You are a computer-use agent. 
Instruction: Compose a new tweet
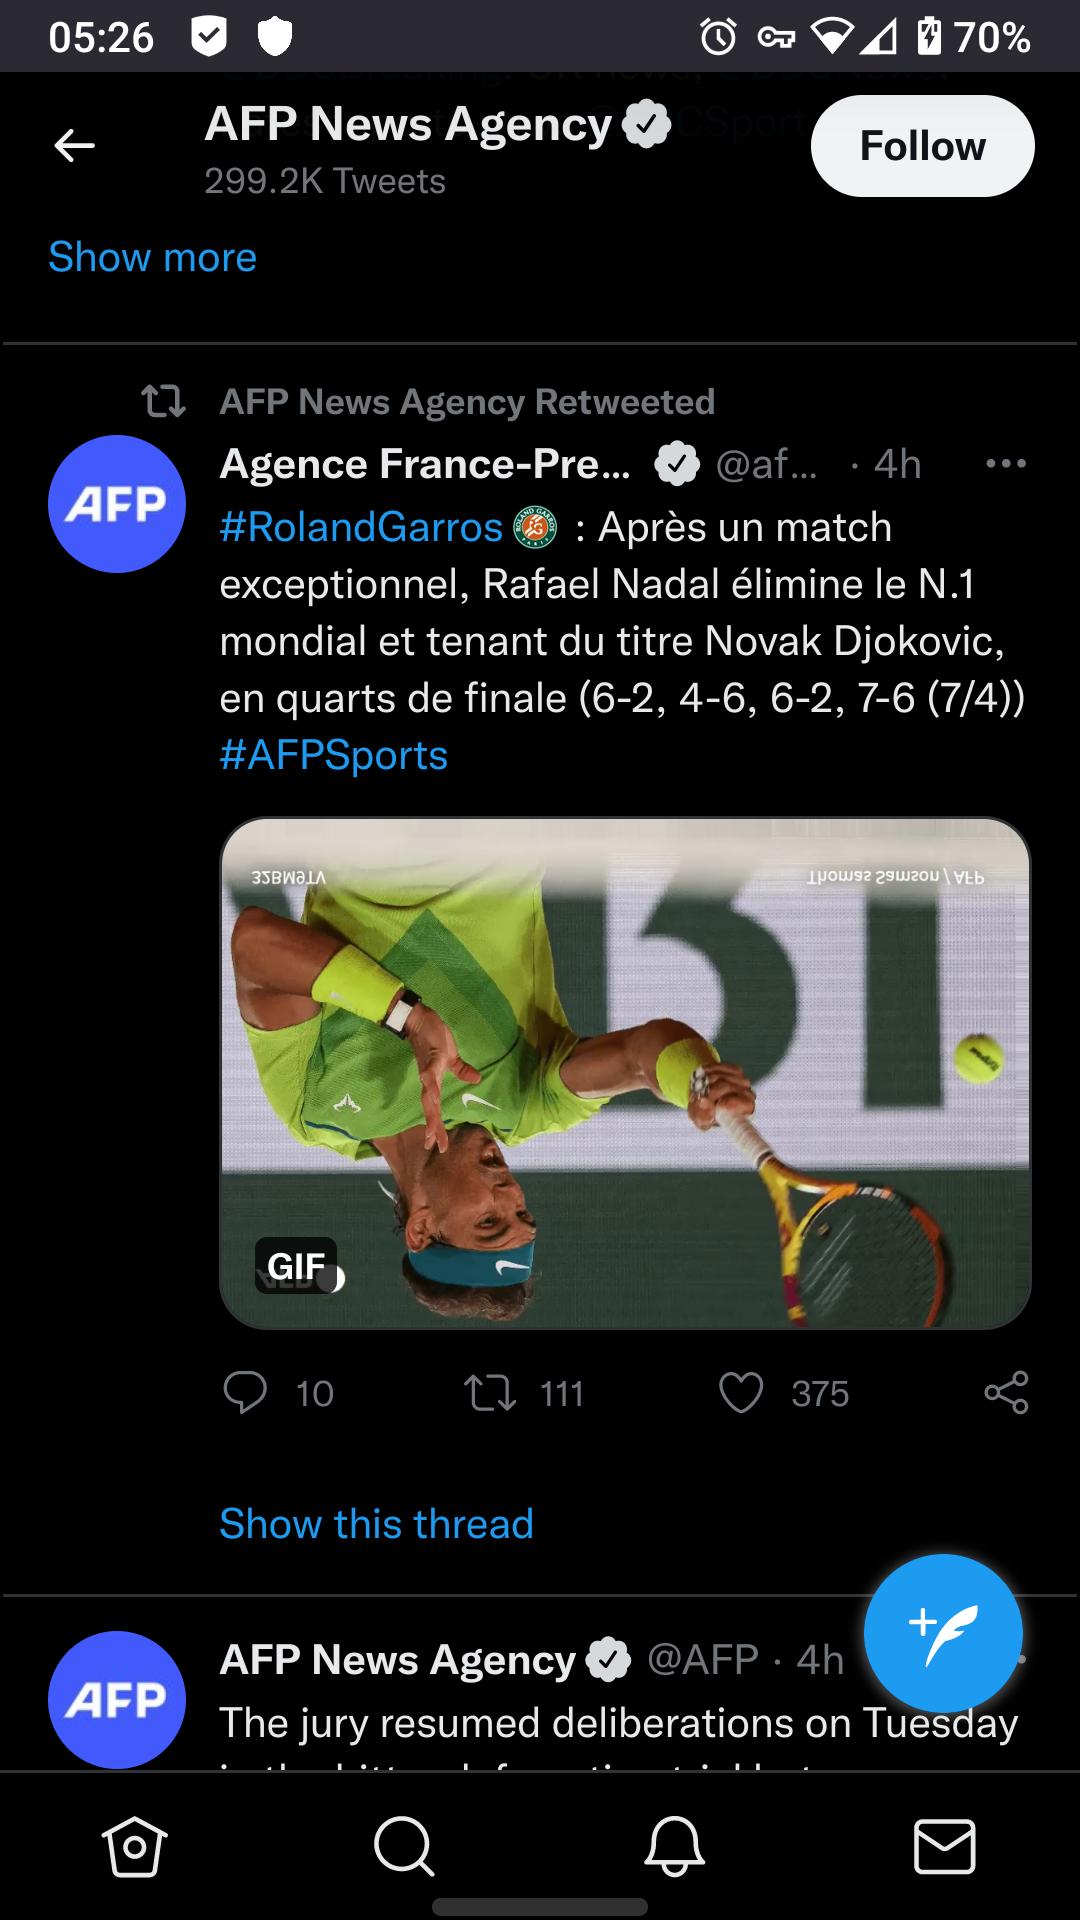tap(943, 1633)
